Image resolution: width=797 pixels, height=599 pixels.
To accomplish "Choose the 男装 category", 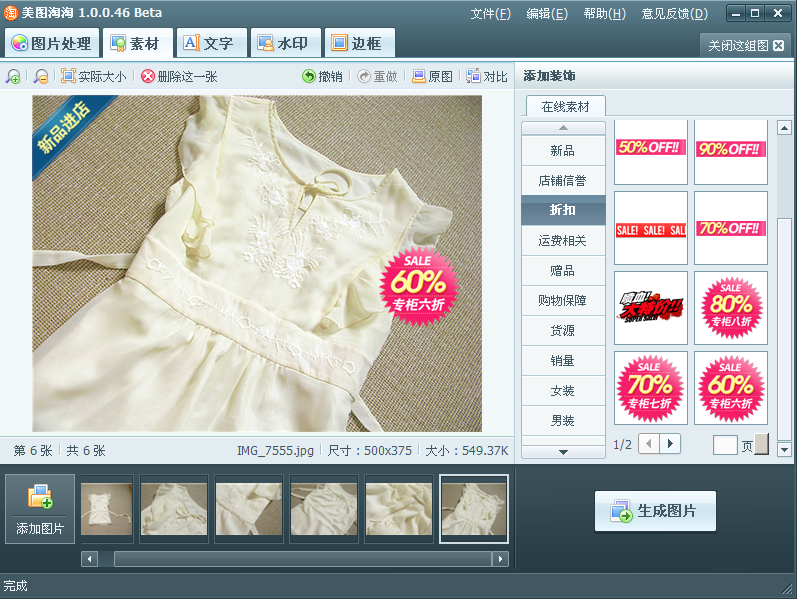I will point(563,421).
